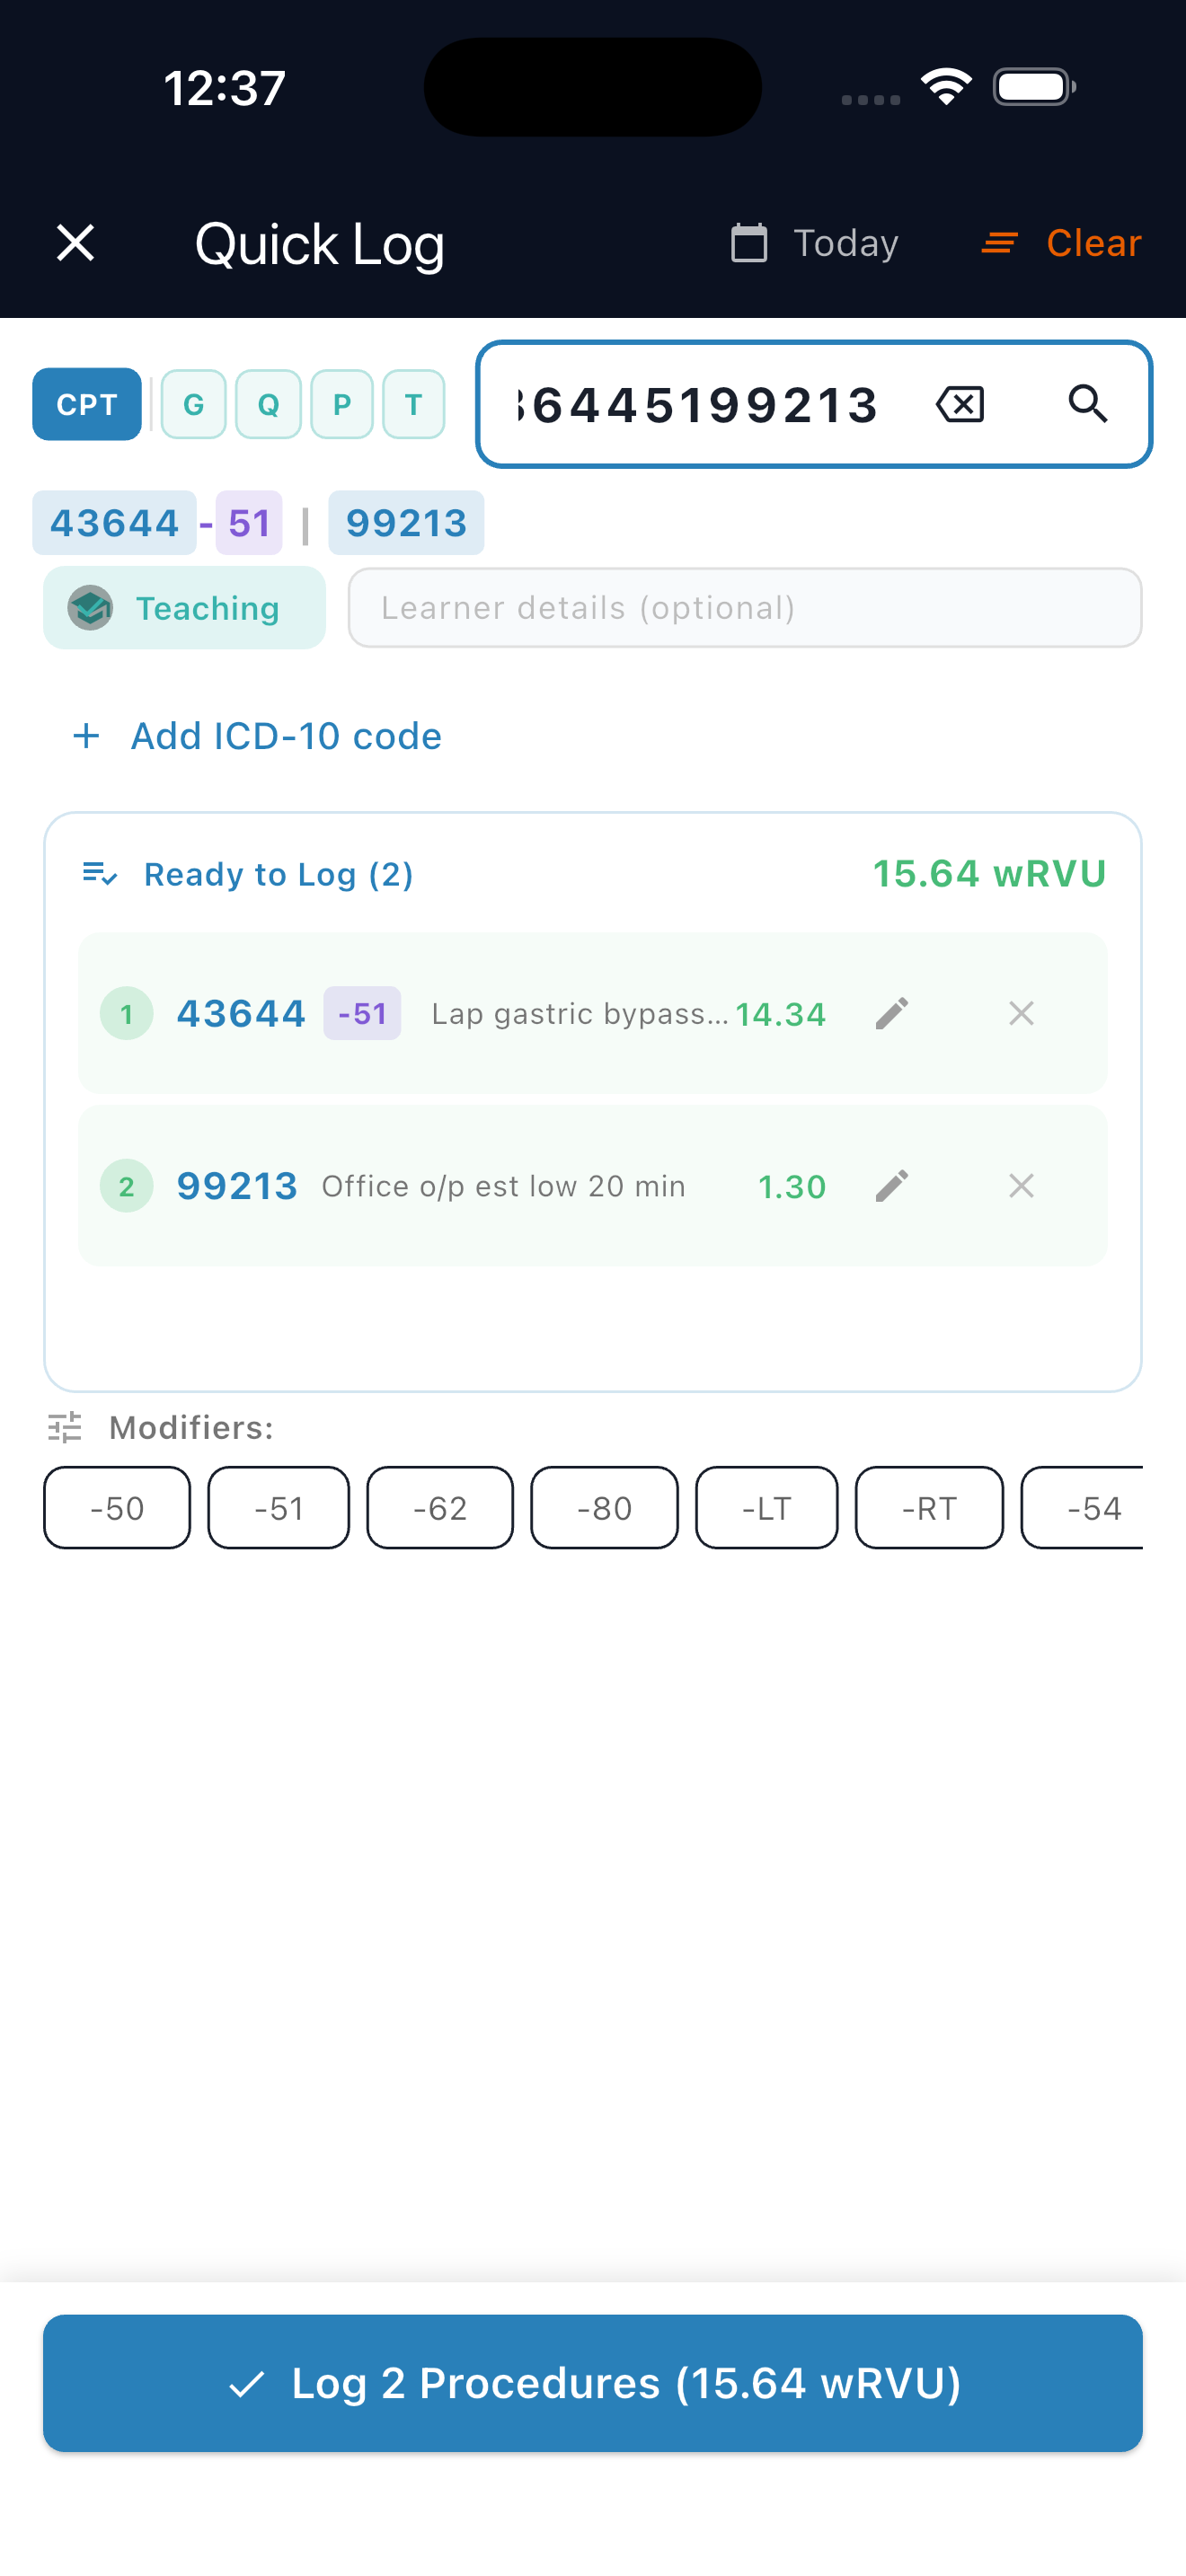The height and width of the screenshot is (2576, 1186).
Task: Edit the 43644 procedure entry
Action: (891, 1013)
